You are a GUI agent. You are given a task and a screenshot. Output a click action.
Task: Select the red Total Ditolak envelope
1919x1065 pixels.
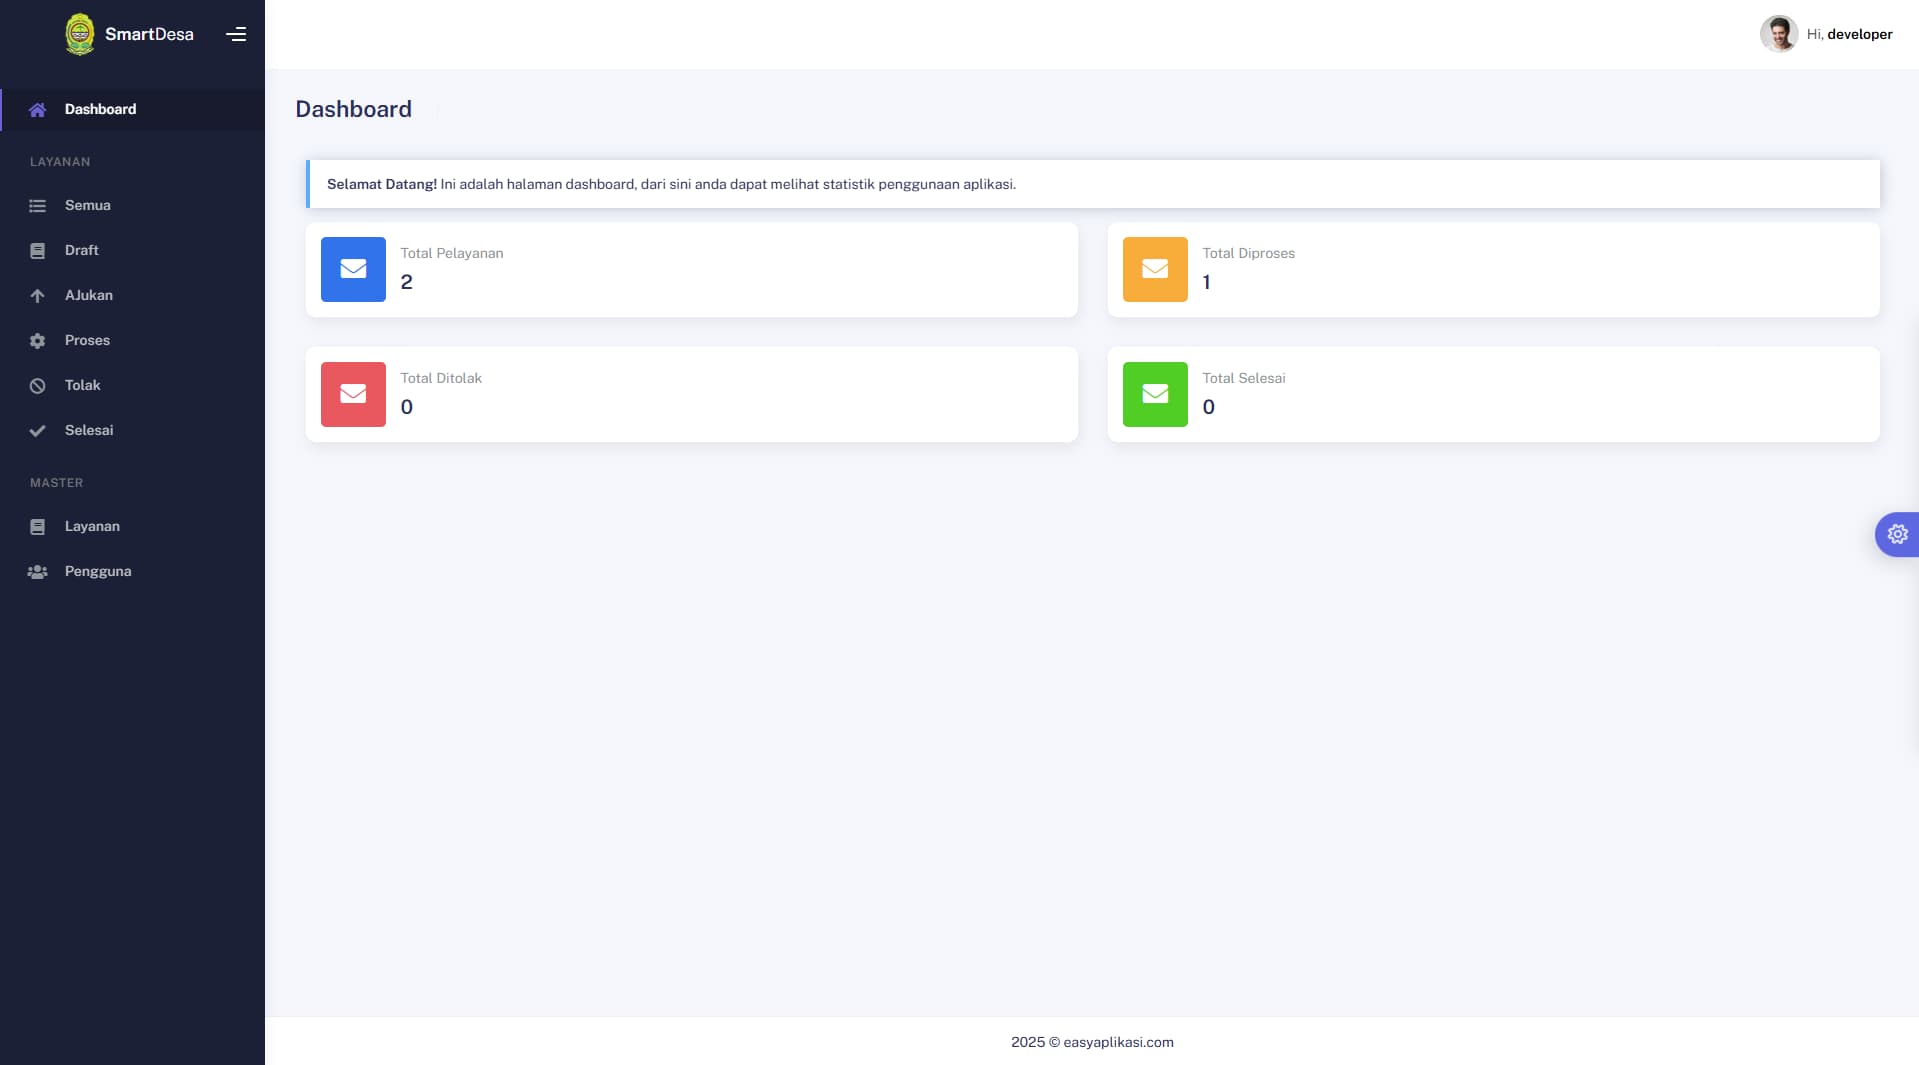[x=353, y=394]
